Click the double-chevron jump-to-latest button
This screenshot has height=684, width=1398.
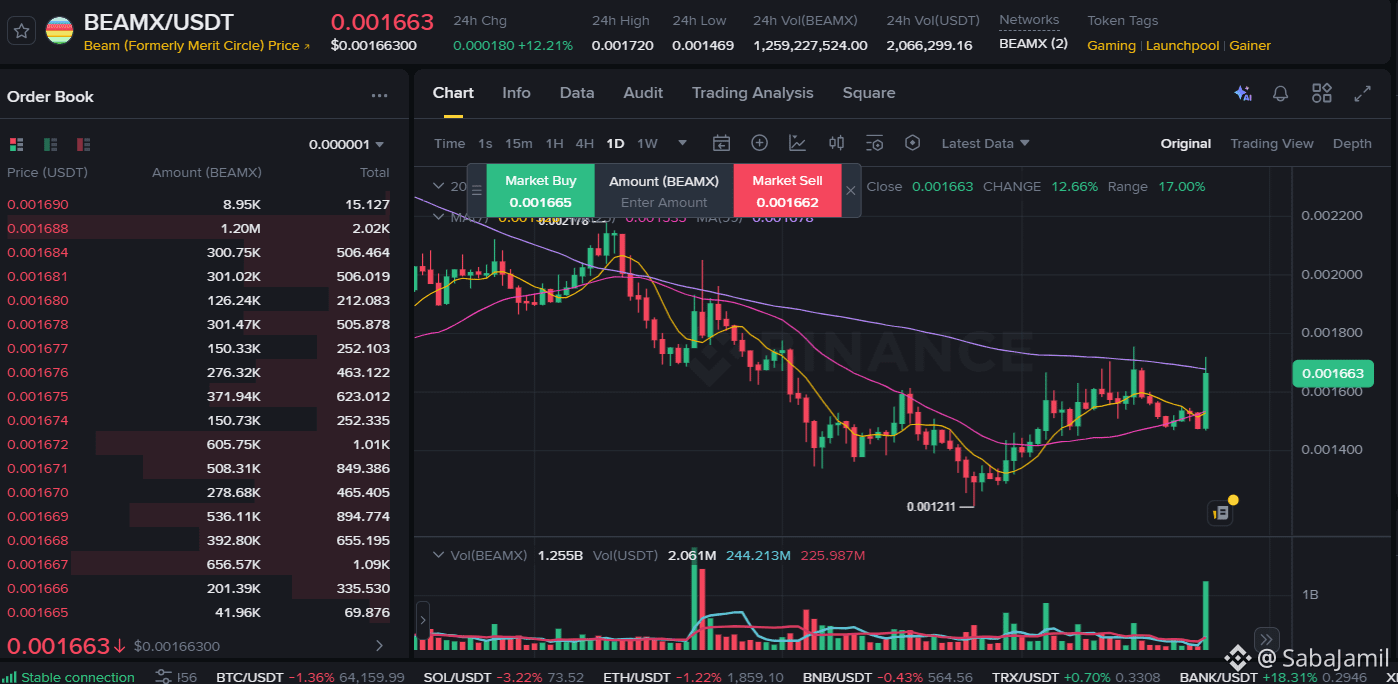[1266, 639]
